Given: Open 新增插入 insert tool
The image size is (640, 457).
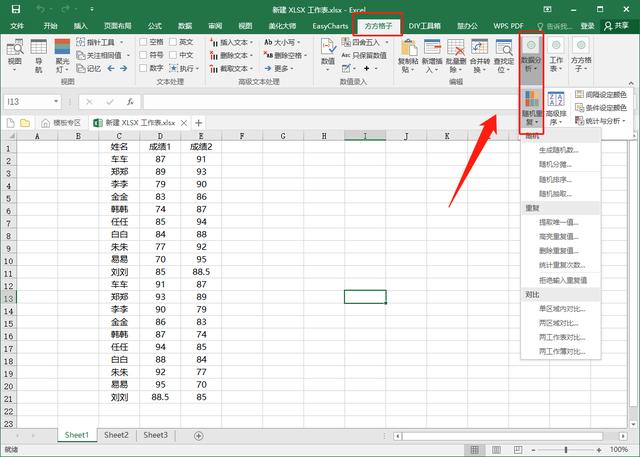Looking at the screenshot, I should click(x=432, y=56).
